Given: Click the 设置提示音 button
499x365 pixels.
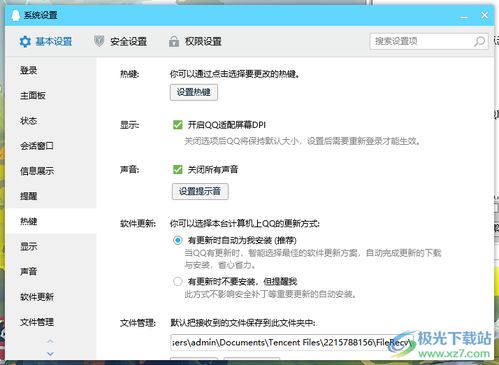Looking at the screenshot, I should [x=200, y=191].
